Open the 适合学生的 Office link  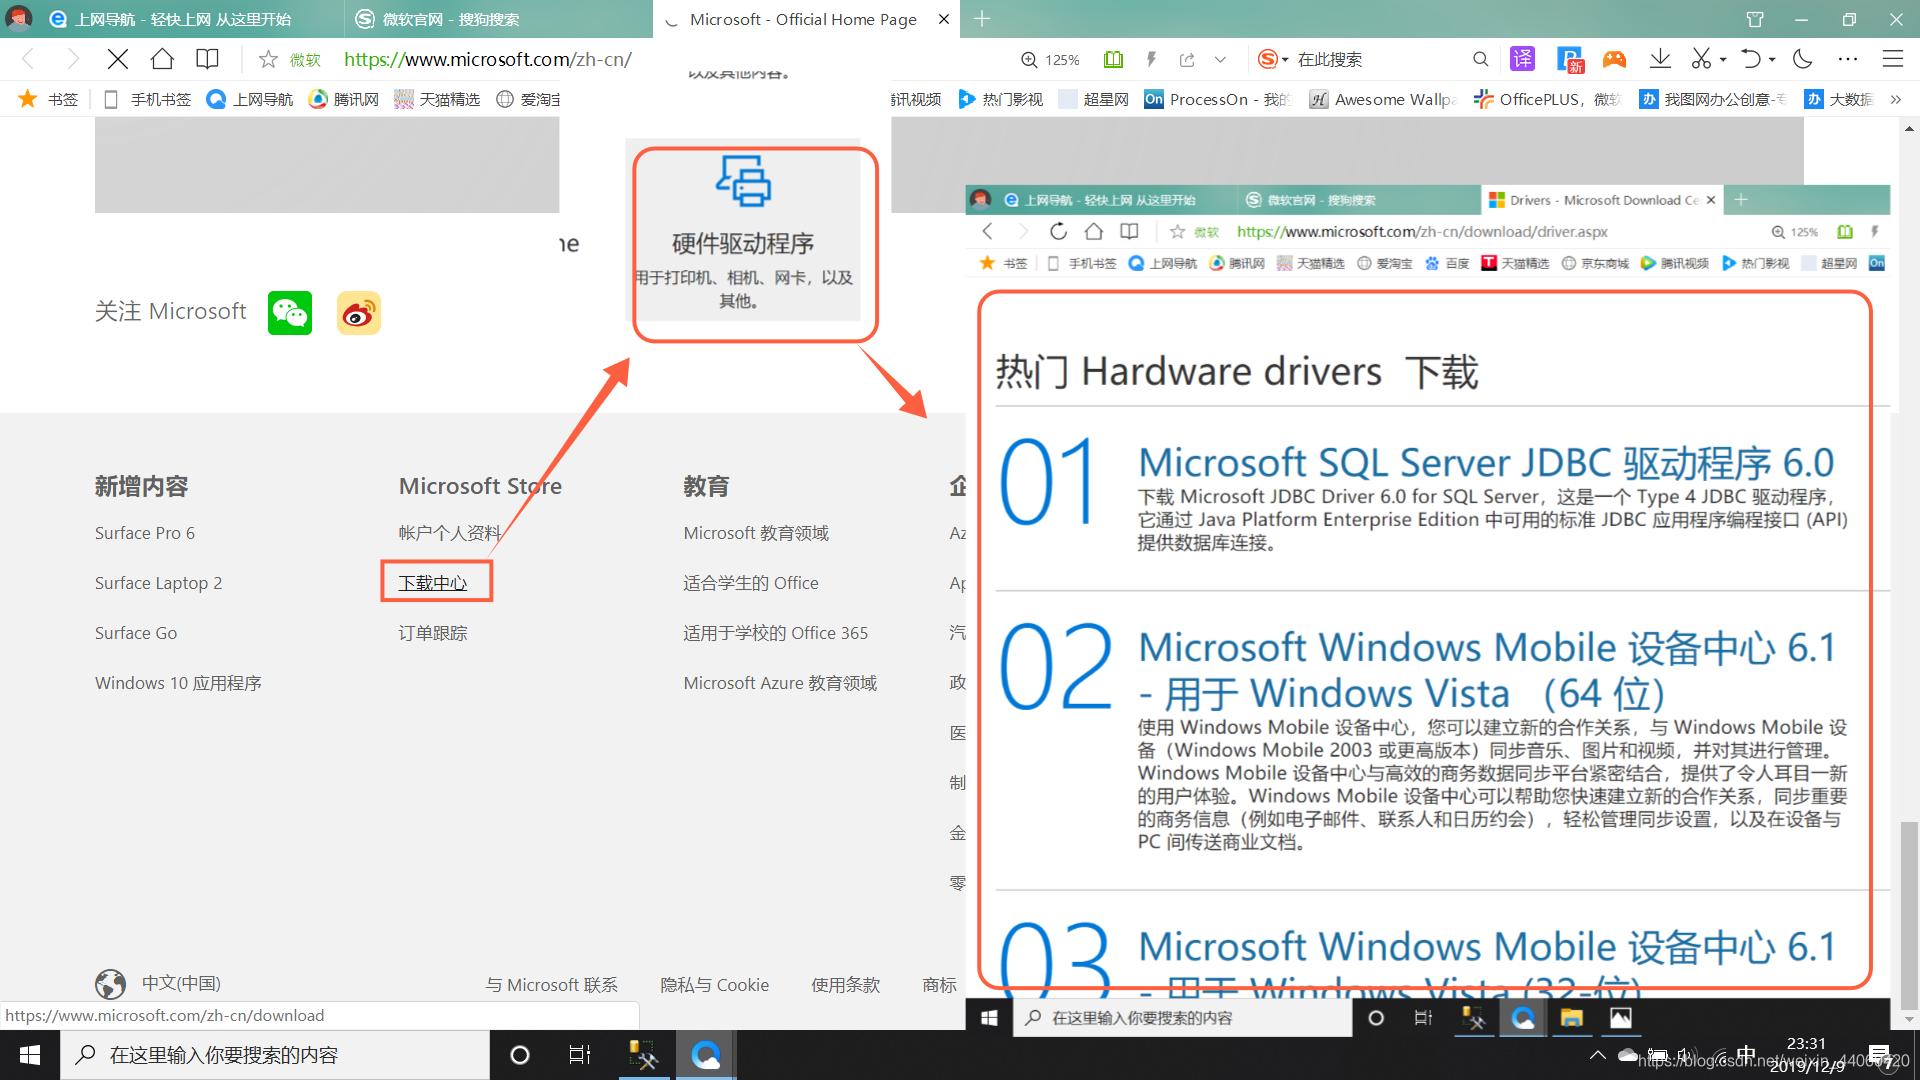pos(751,583)
